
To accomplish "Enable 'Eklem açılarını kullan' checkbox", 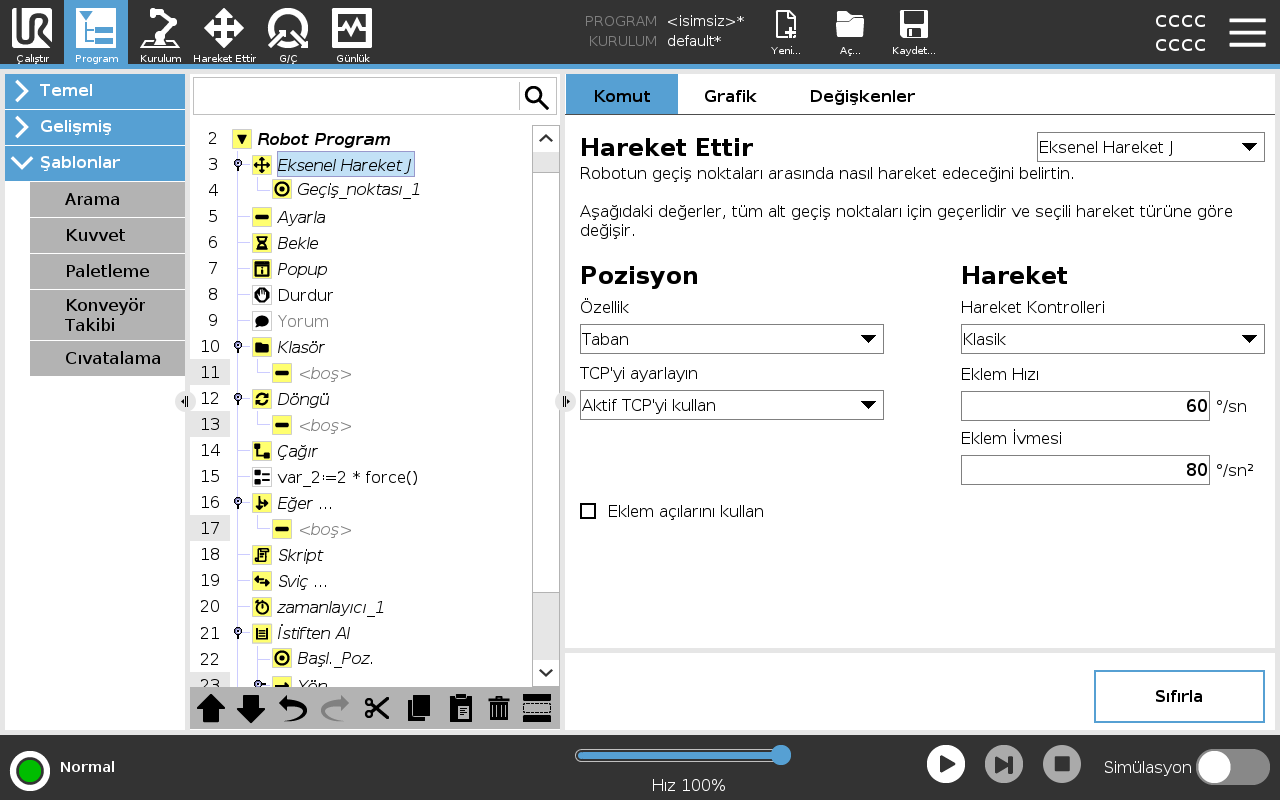I will click(588, 511).
